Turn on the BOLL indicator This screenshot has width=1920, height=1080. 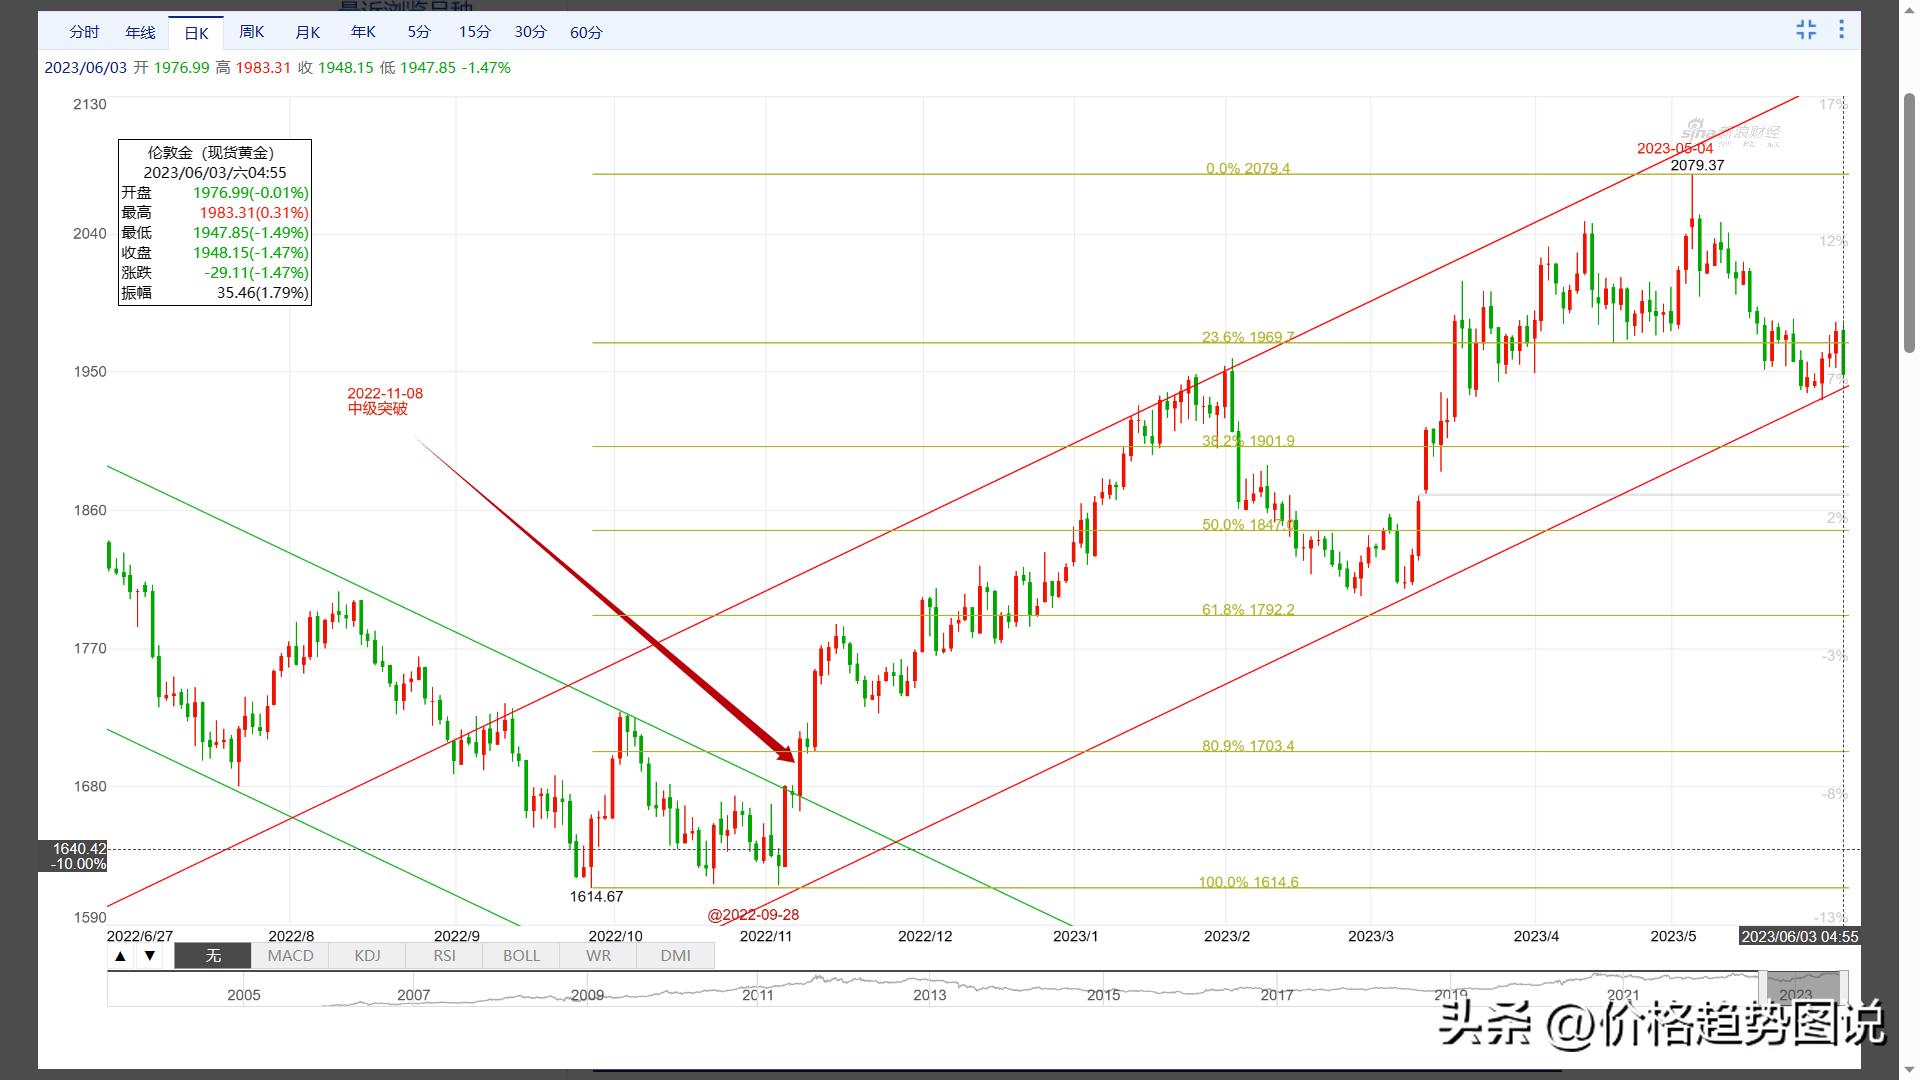click(521, 956)
